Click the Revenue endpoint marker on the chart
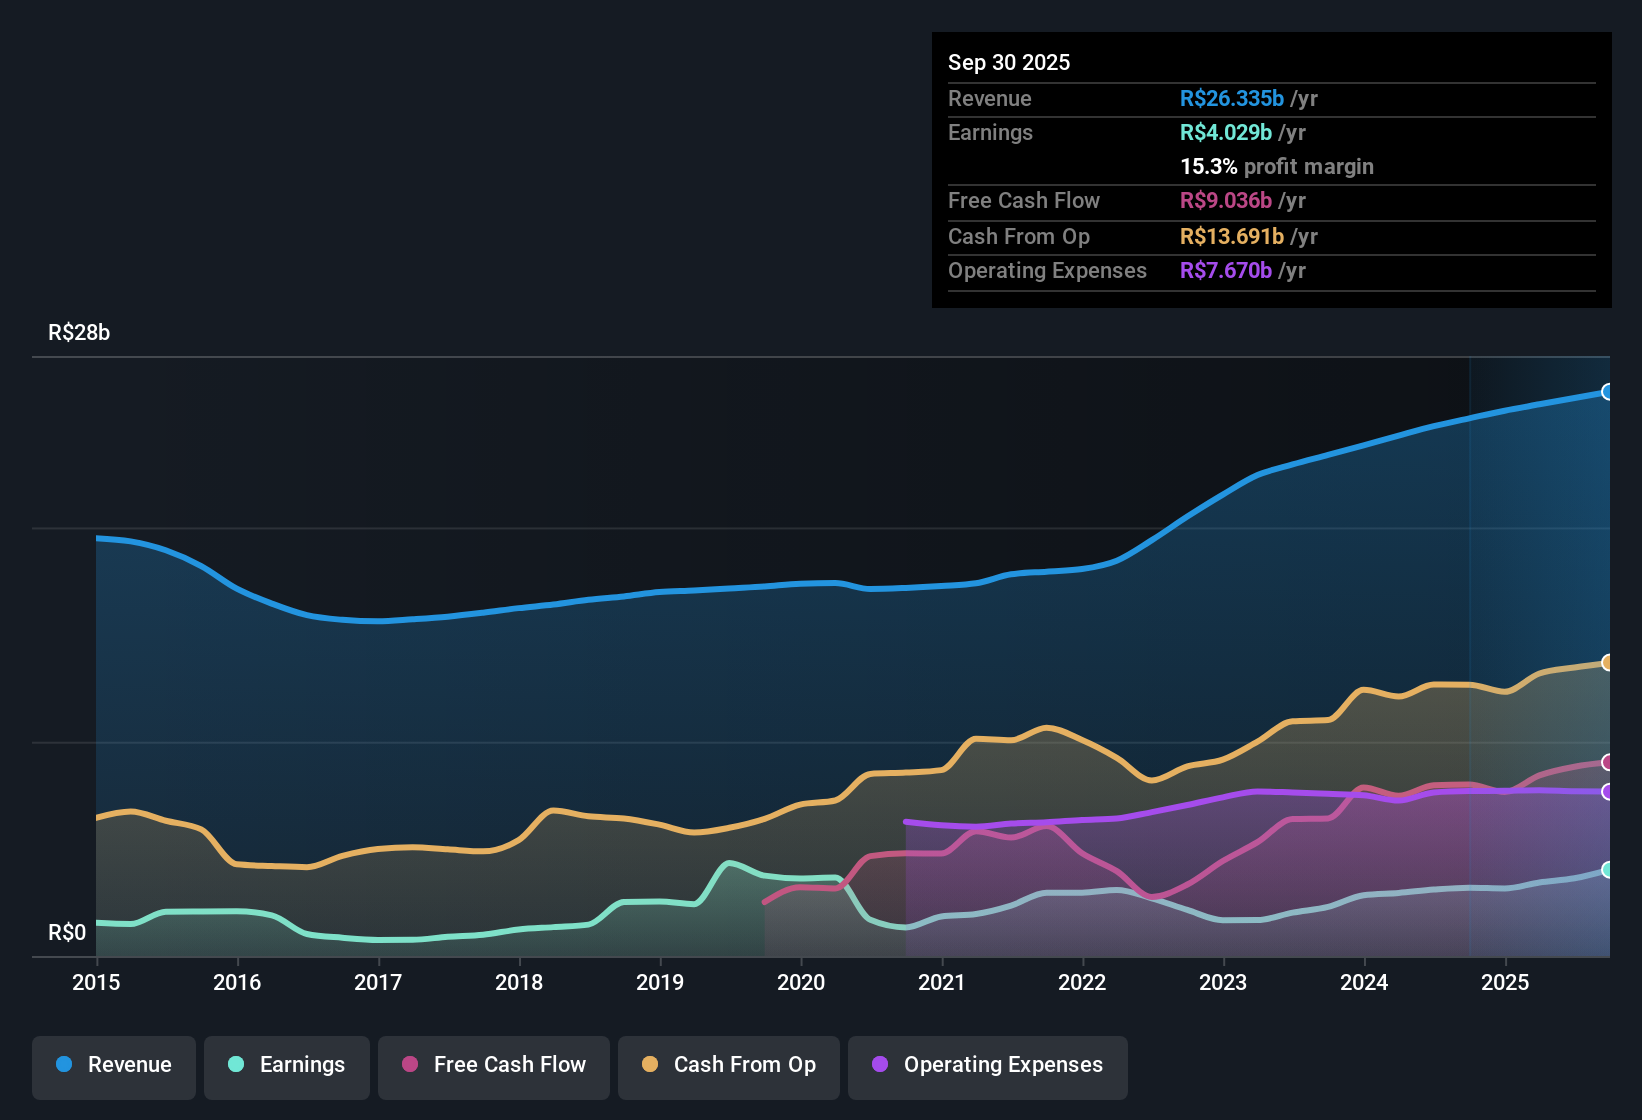This screenshot has height=1120, width=1642. click(x=1607, y=393)
